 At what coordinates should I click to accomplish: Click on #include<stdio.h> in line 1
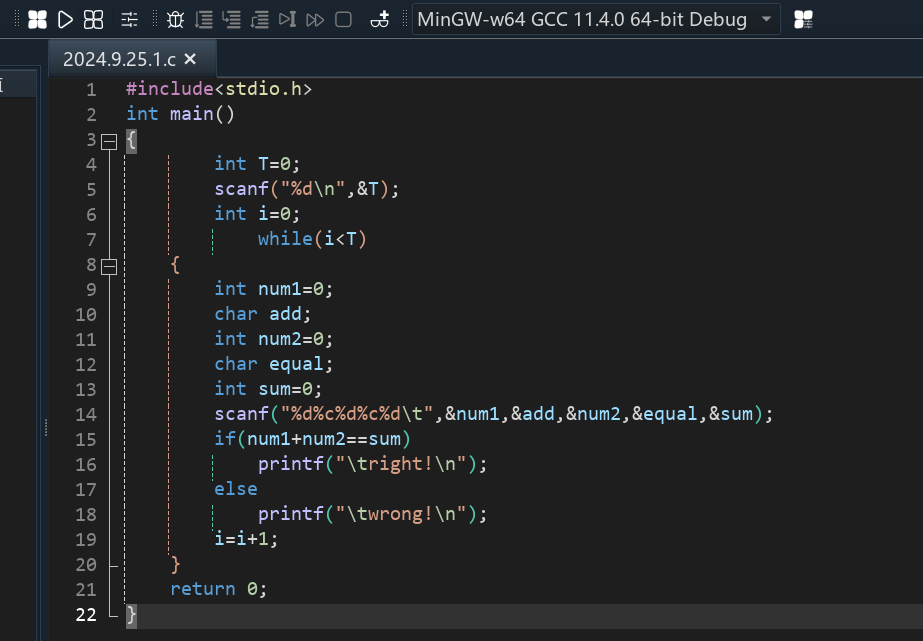point(219,89)
